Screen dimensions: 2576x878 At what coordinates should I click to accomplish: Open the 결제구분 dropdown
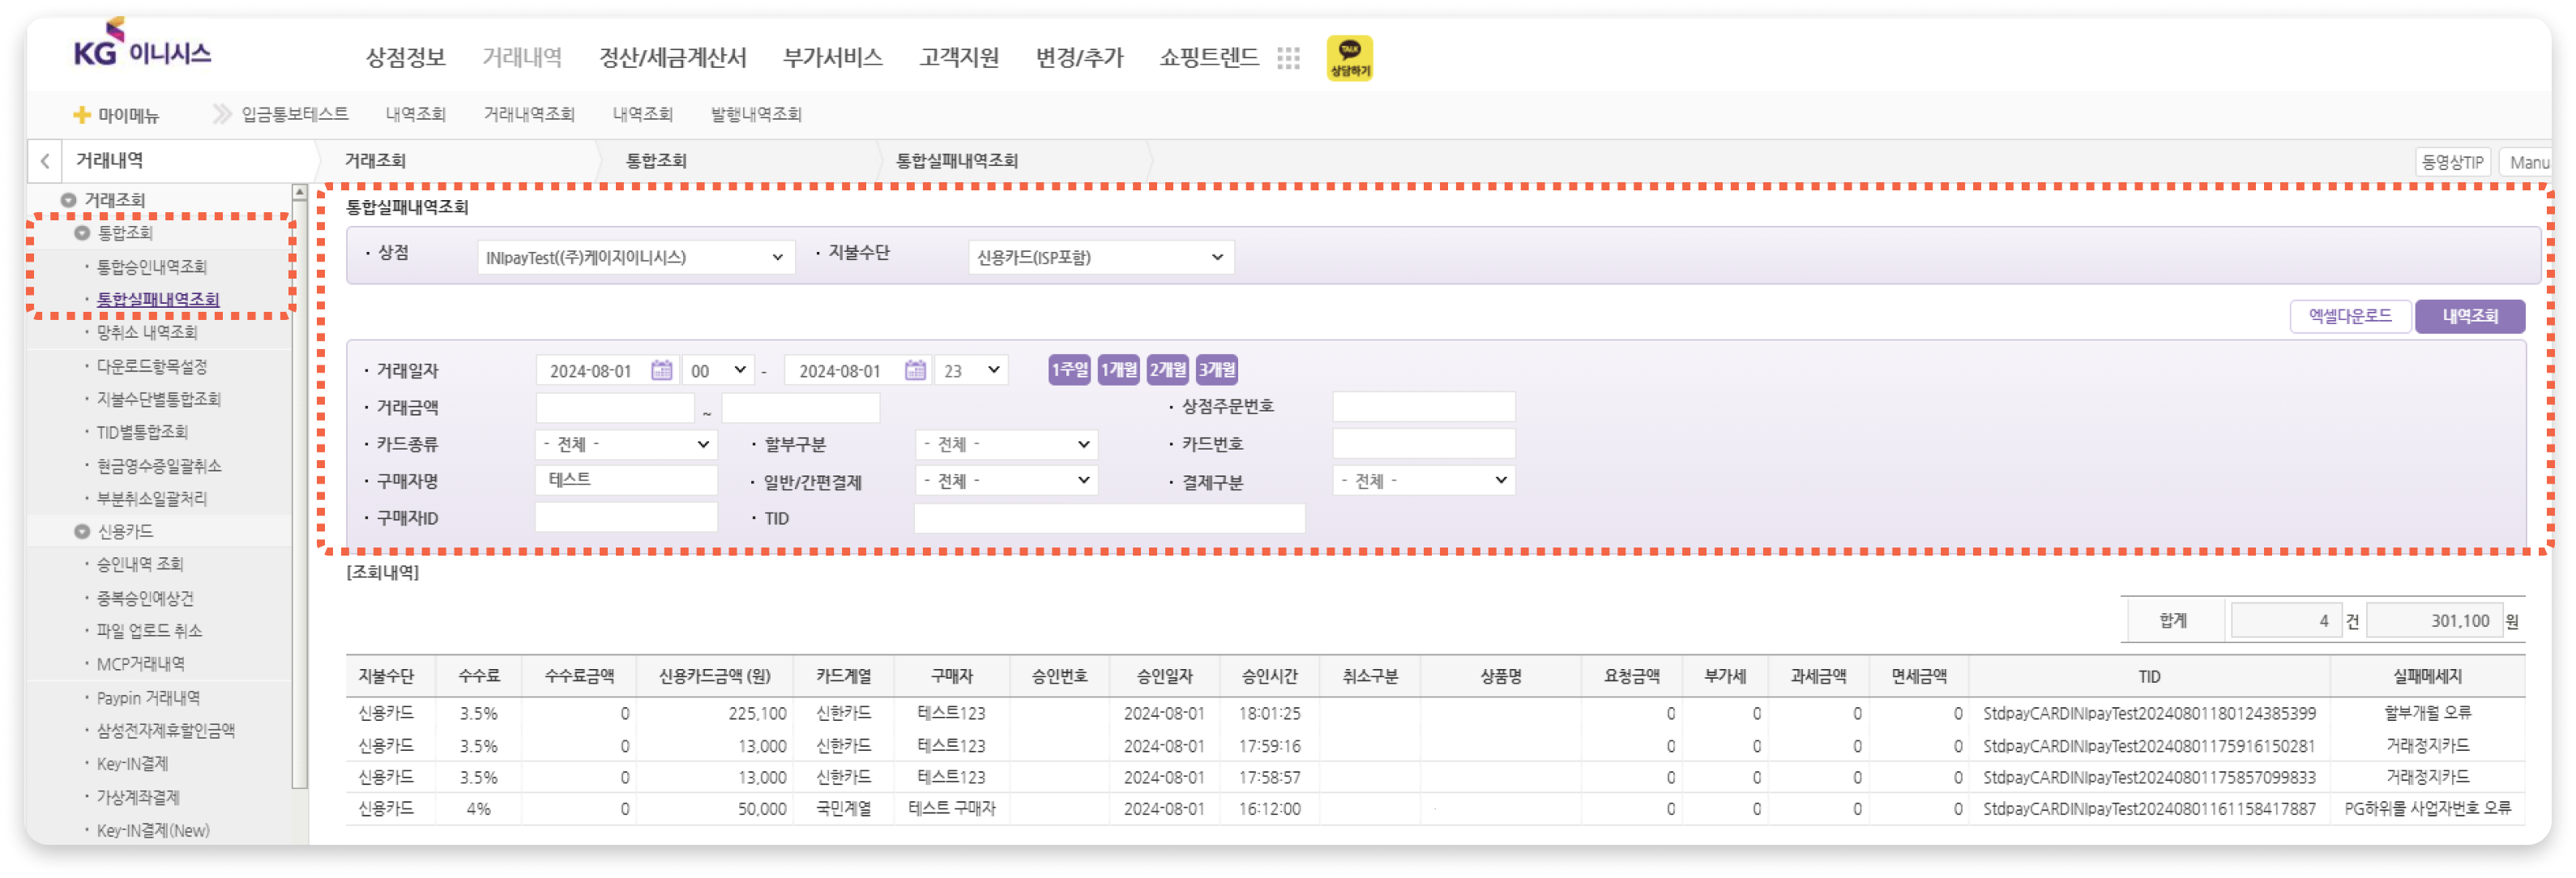(x=1423, y=481)
